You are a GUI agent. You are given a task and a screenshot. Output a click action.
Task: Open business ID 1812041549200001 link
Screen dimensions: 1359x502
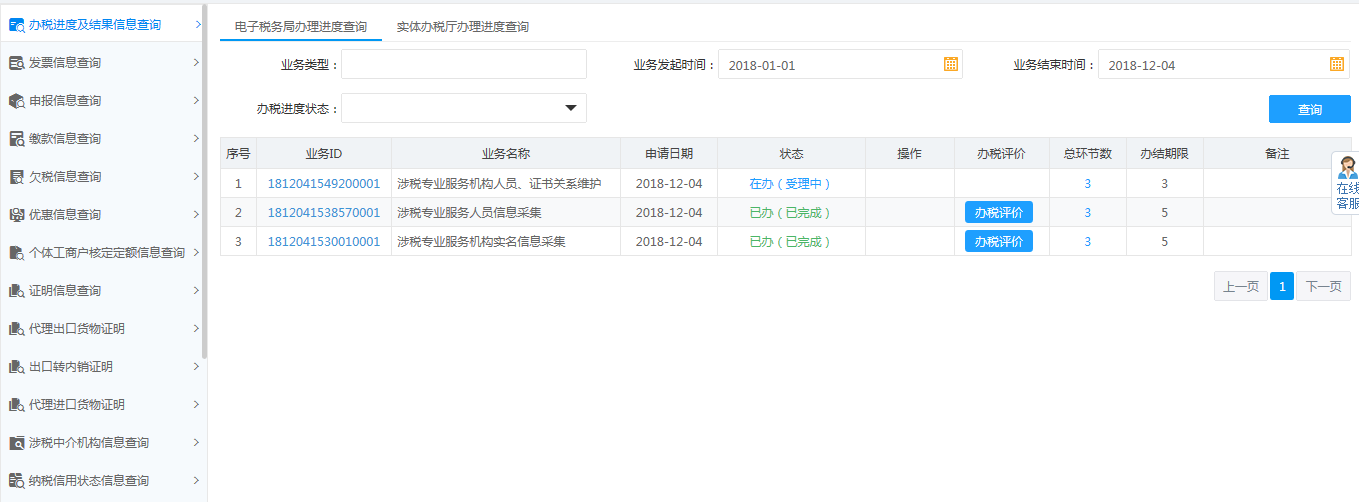[324, 184]
